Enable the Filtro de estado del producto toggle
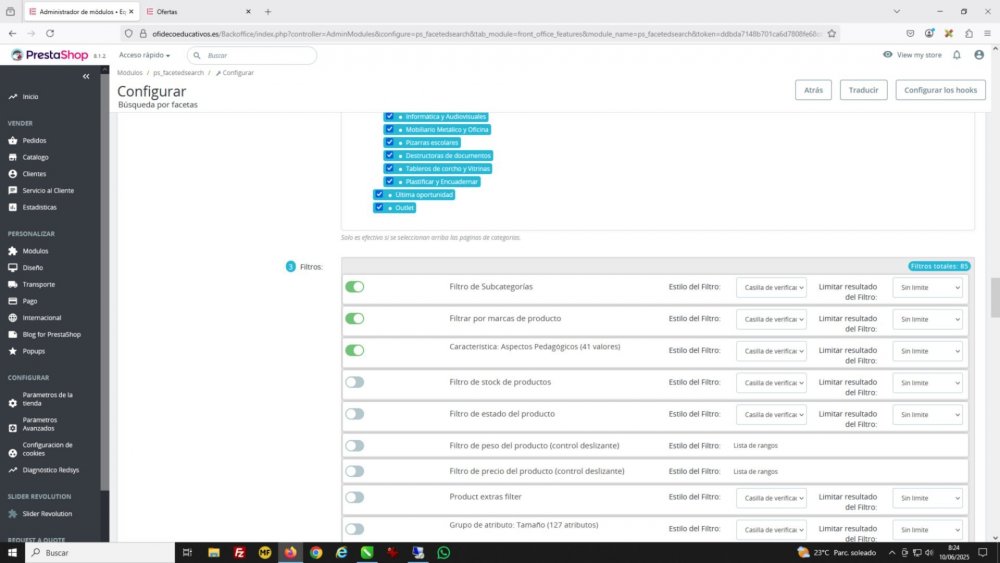 [x=355, y=414]
